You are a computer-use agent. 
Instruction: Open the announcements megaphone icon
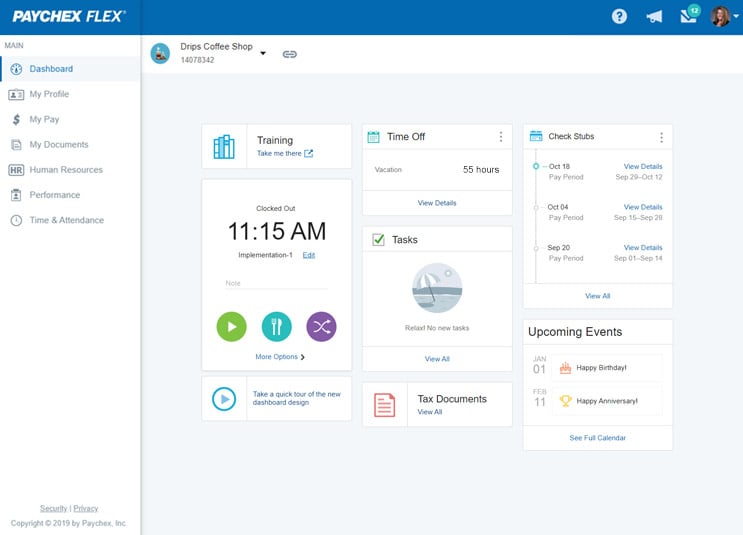(654, 17)
